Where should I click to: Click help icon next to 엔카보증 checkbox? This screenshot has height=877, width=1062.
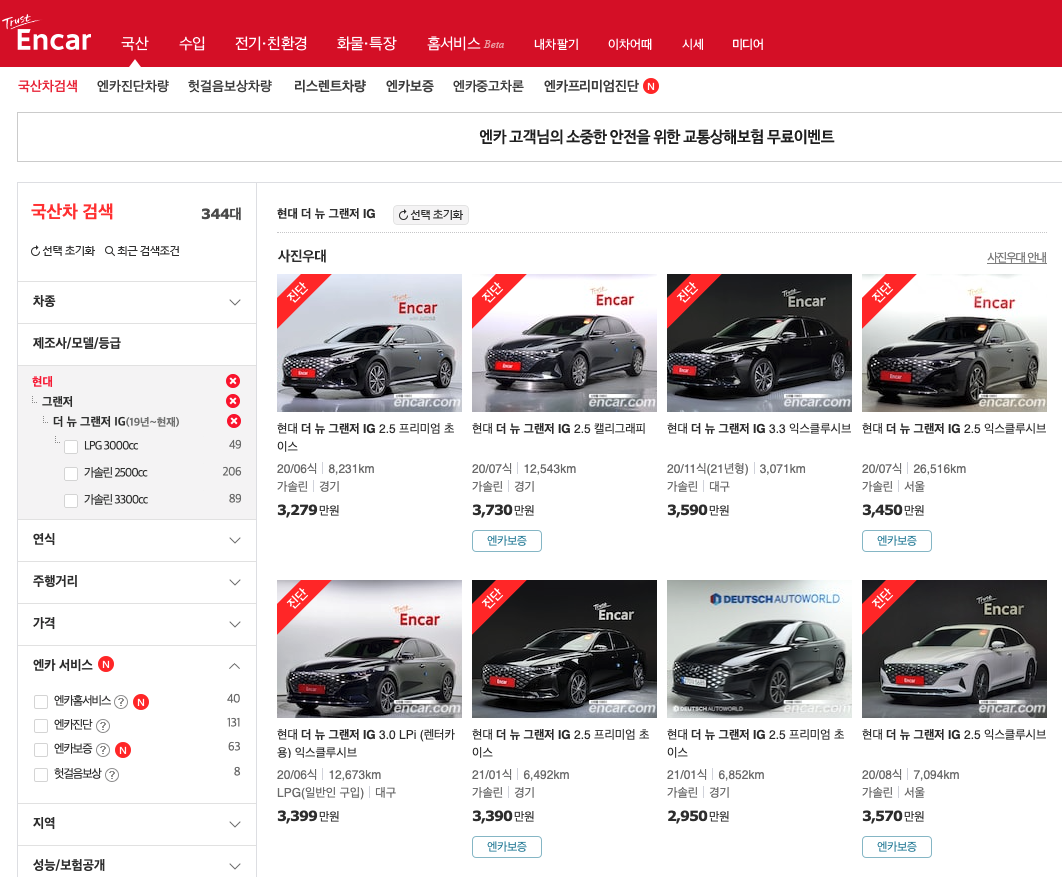point(103,750)
